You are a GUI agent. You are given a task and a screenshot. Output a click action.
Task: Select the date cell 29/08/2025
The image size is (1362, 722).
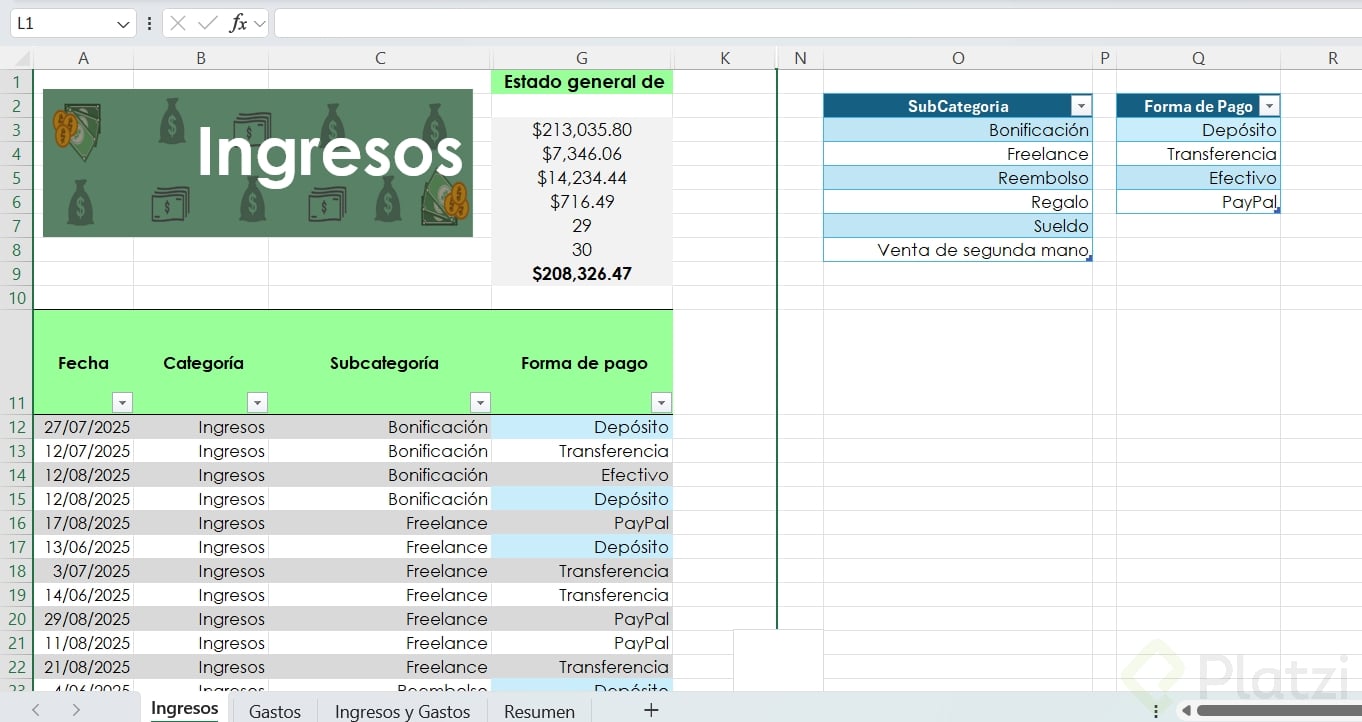83,619
